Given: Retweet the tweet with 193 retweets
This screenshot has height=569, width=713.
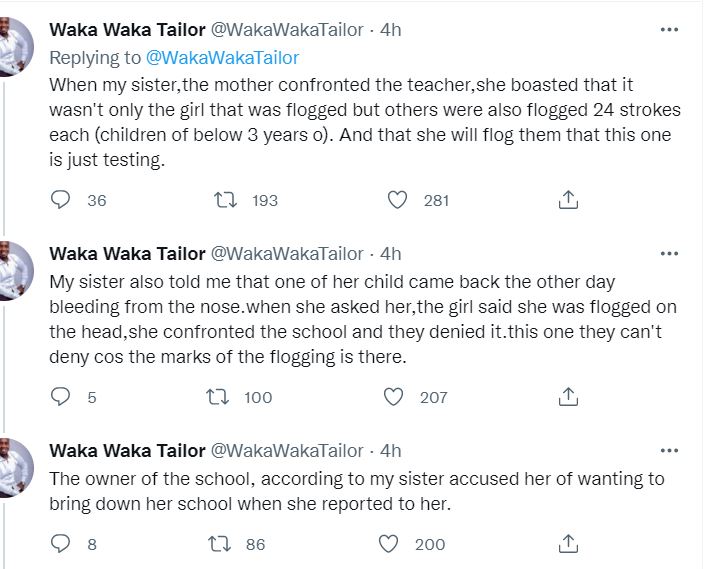Looking at the screenshot, I should pyautogui.click(x=226, y=200).
